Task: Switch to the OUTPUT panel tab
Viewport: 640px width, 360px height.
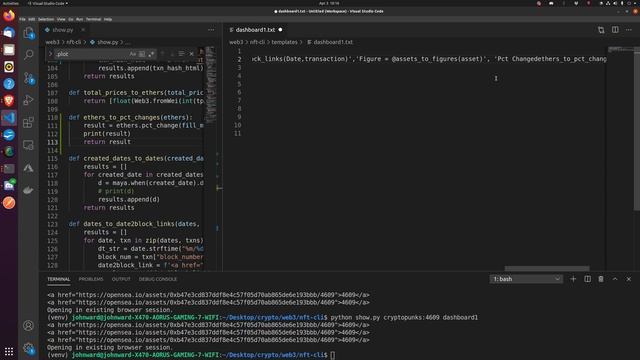Action: (121, 279)
